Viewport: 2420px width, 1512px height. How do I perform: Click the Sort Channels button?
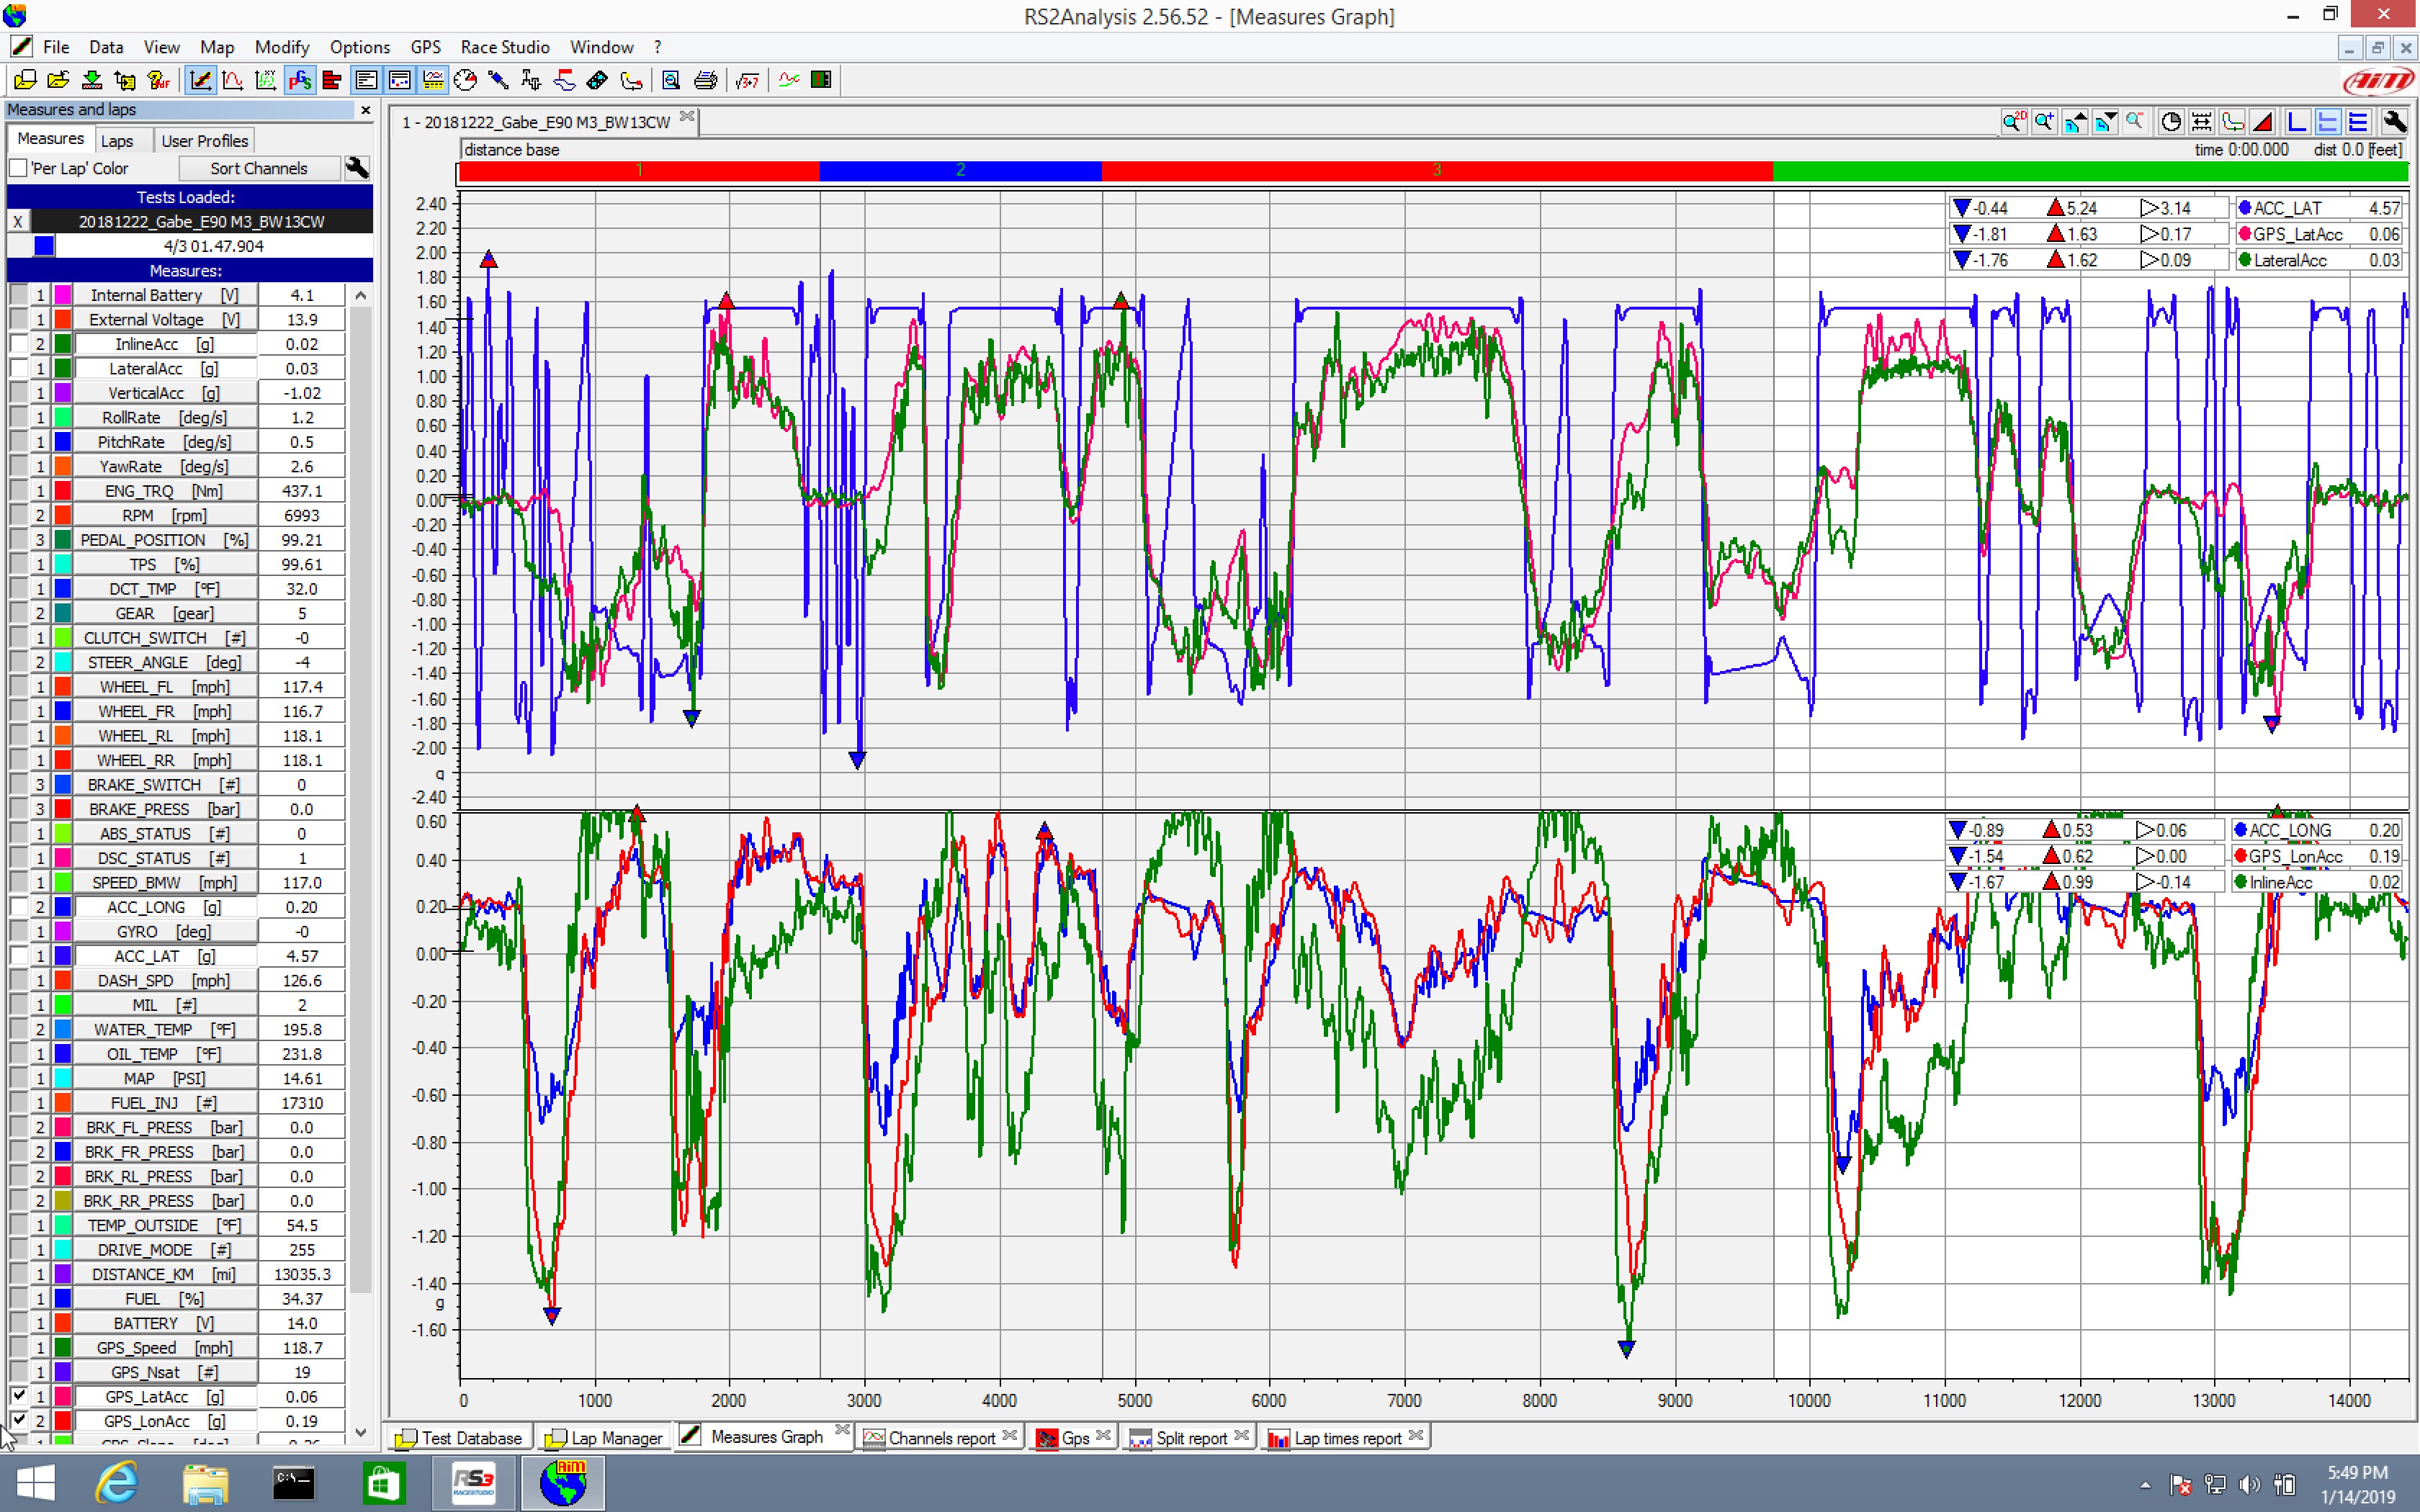[x=259, y=168]
